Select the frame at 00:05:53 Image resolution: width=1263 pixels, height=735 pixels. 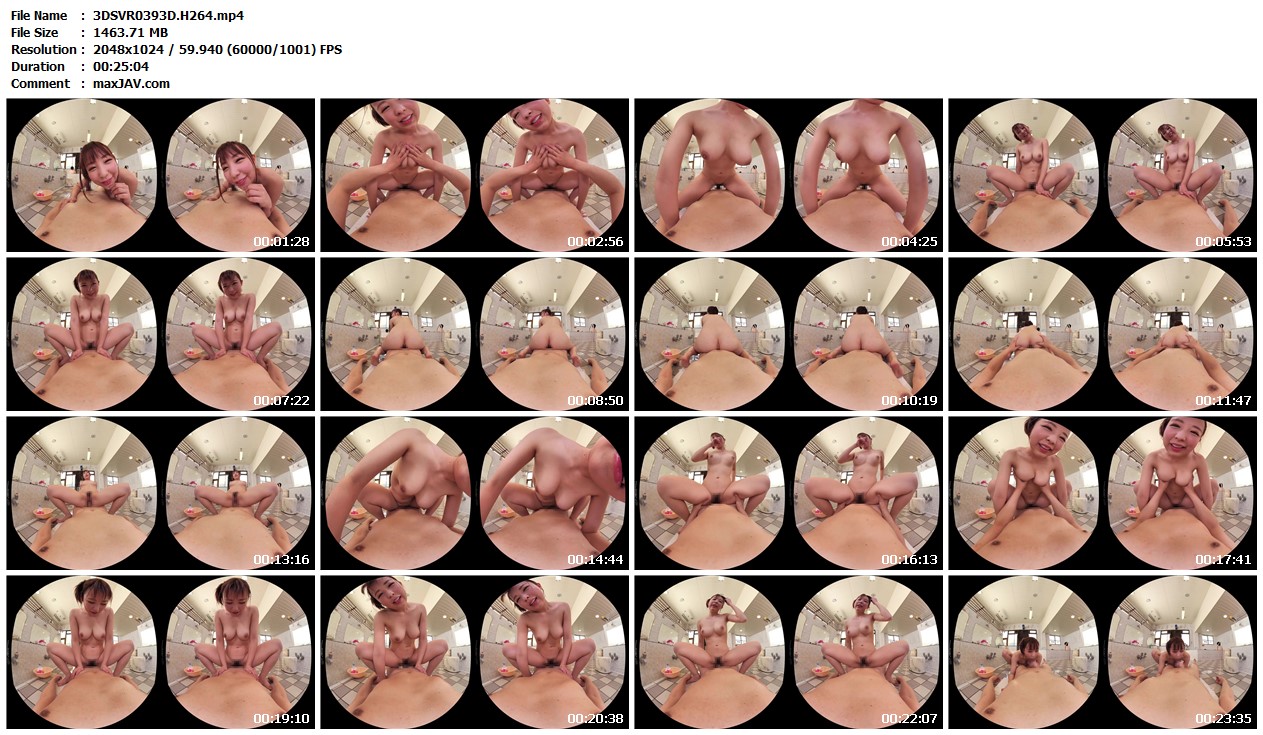coord(1103,175)
